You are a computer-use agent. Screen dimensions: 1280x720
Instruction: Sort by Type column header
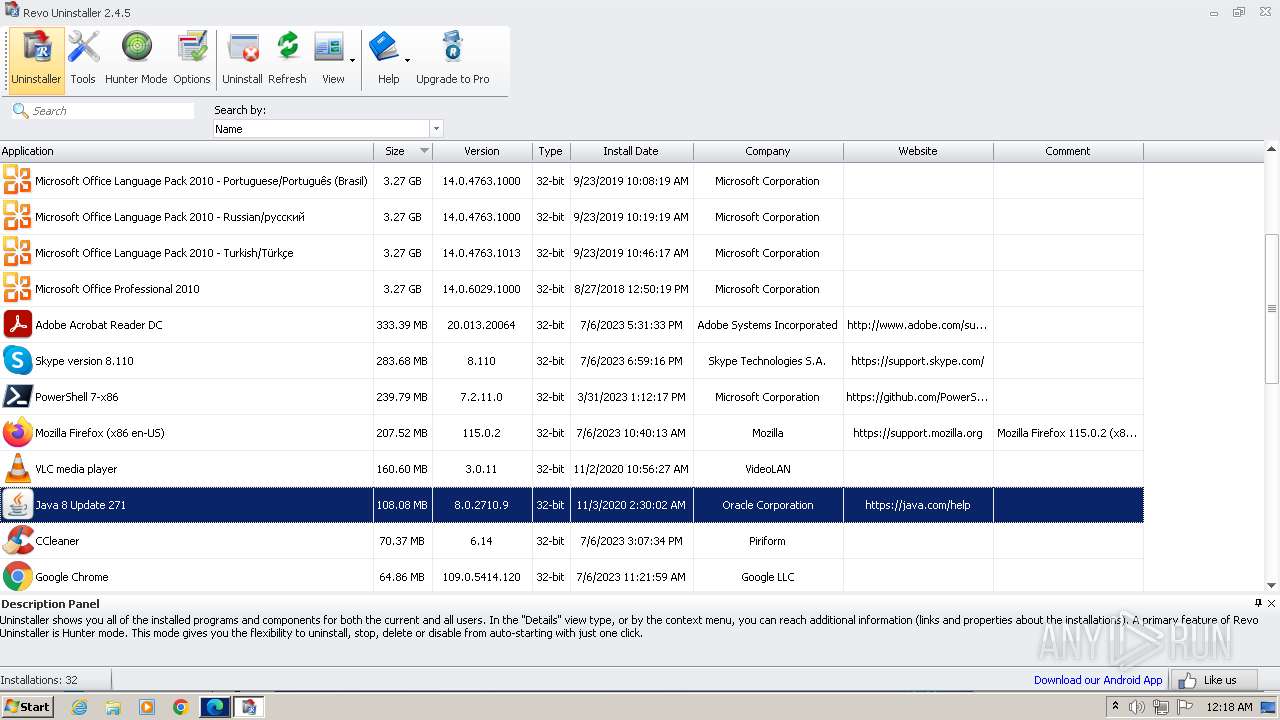(x=550, y=151)
